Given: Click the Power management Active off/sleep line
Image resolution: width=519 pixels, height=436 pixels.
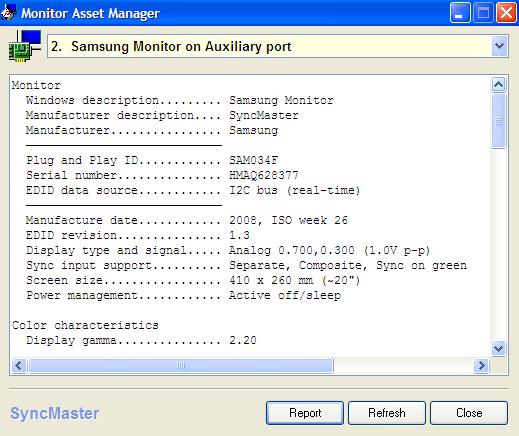Looking at the screenshot, I should (184, 295).
